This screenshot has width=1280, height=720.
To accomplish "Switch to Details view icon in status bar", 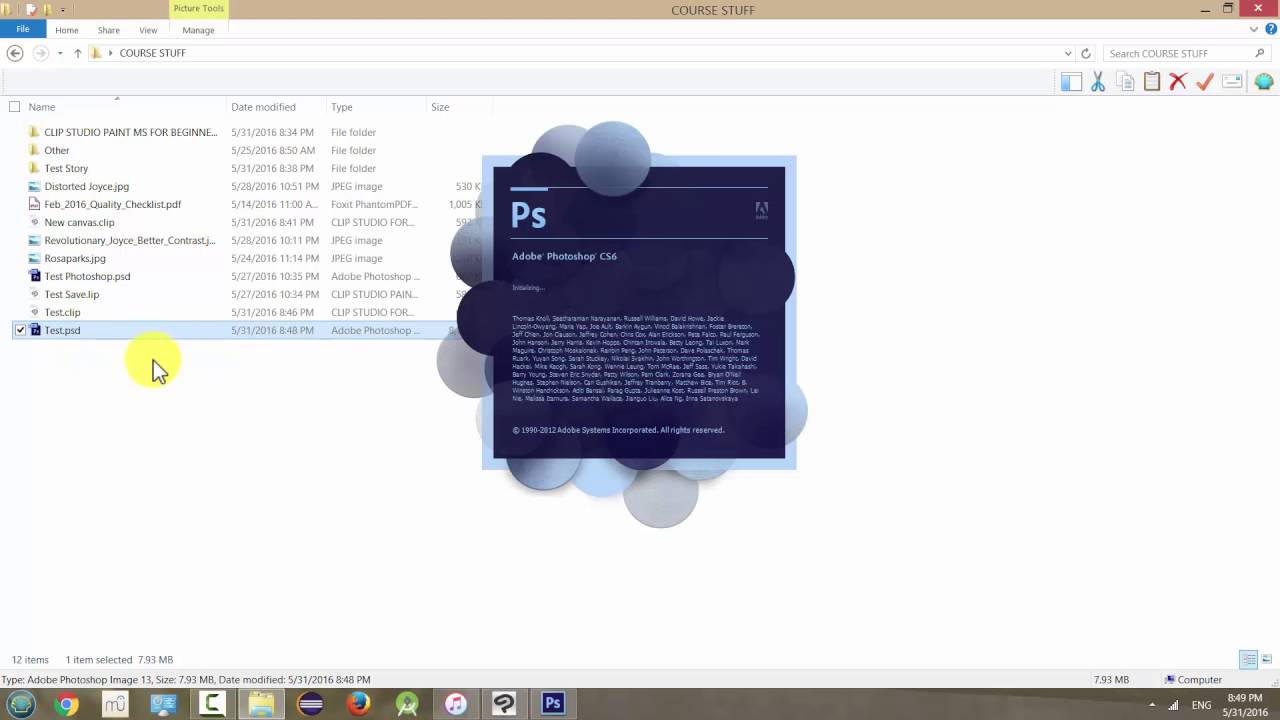I will 1248,659.
